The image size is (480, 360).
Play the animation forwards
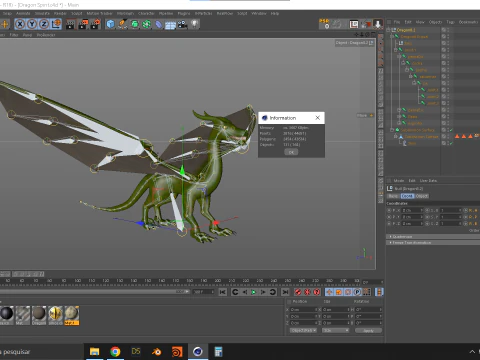[x=254, y=292]
